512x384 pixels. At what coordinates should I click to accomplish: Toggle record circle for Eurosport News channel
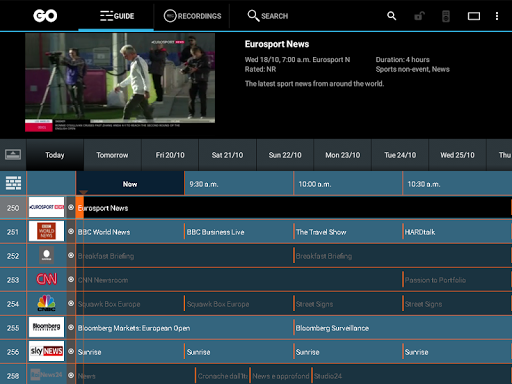click(71, 207)
